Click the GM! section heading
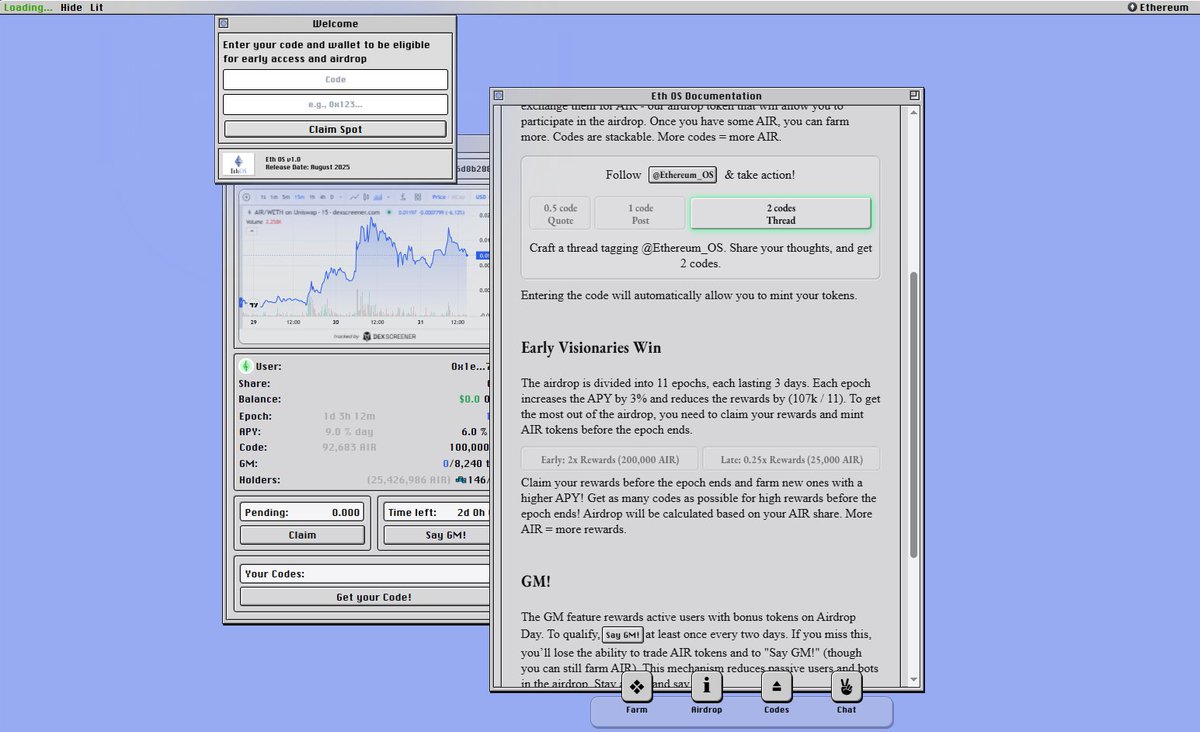Screen dimensions: 1200x732 tap(537, 580)
